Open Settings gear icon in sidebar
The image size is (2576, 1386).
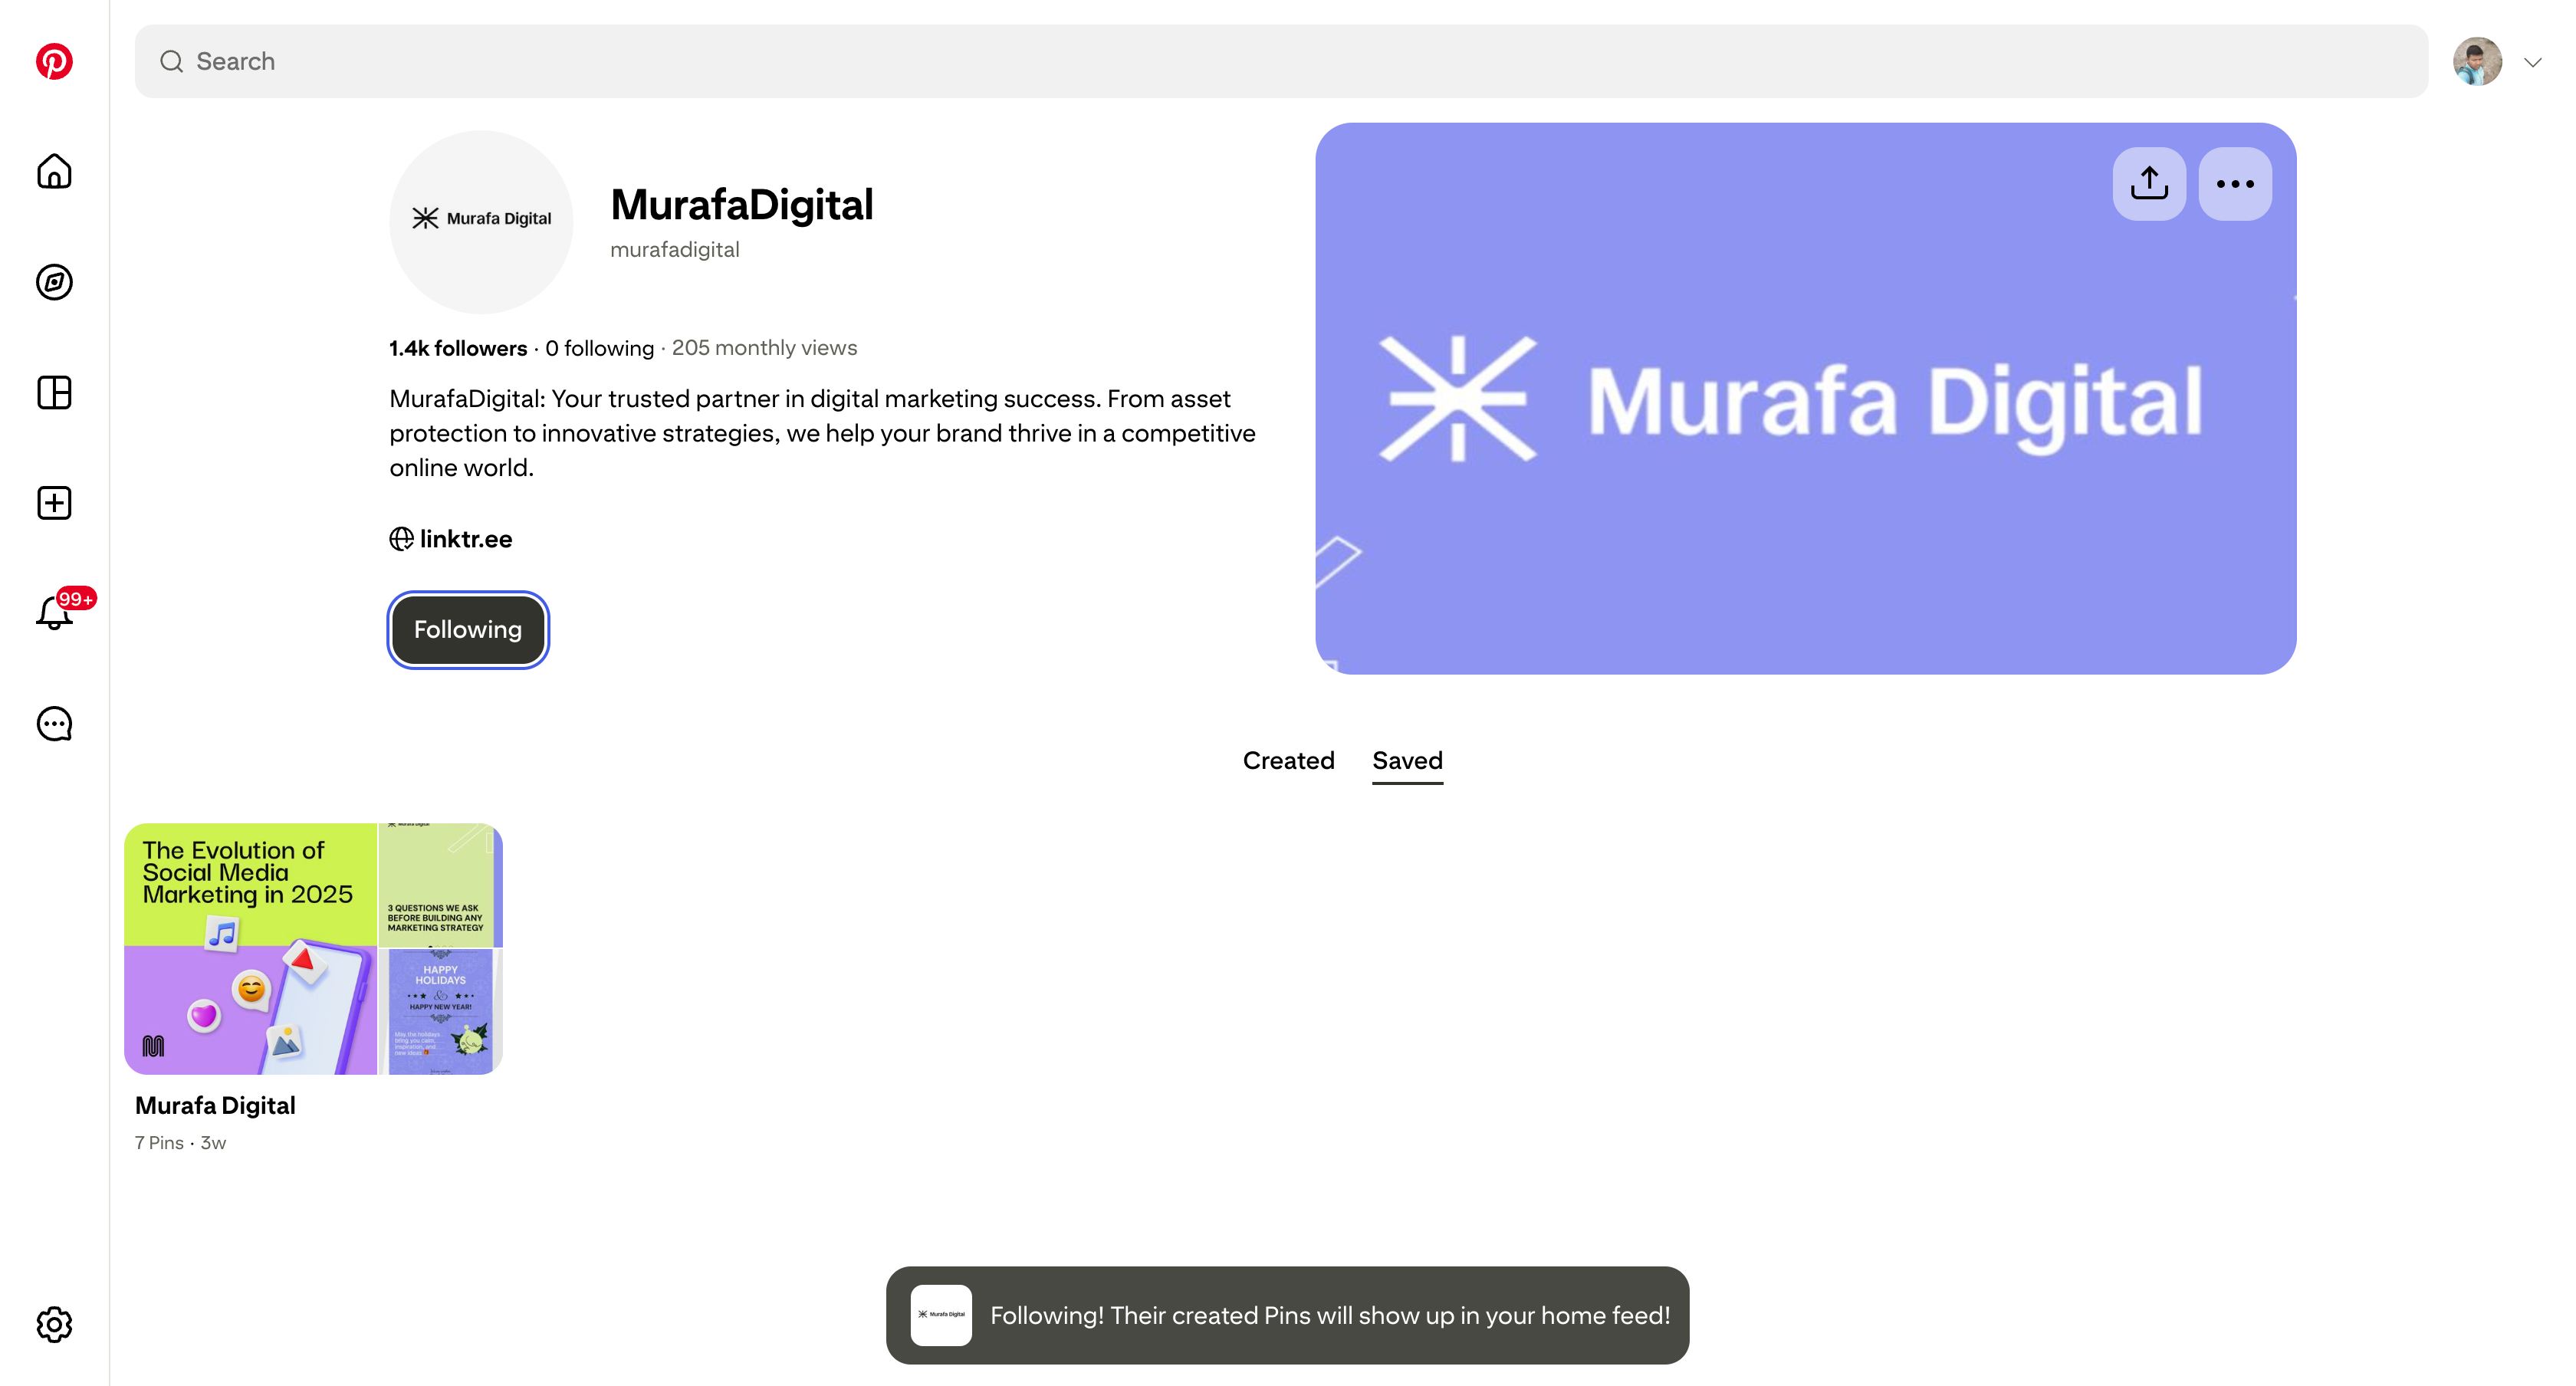[54, 1324]
